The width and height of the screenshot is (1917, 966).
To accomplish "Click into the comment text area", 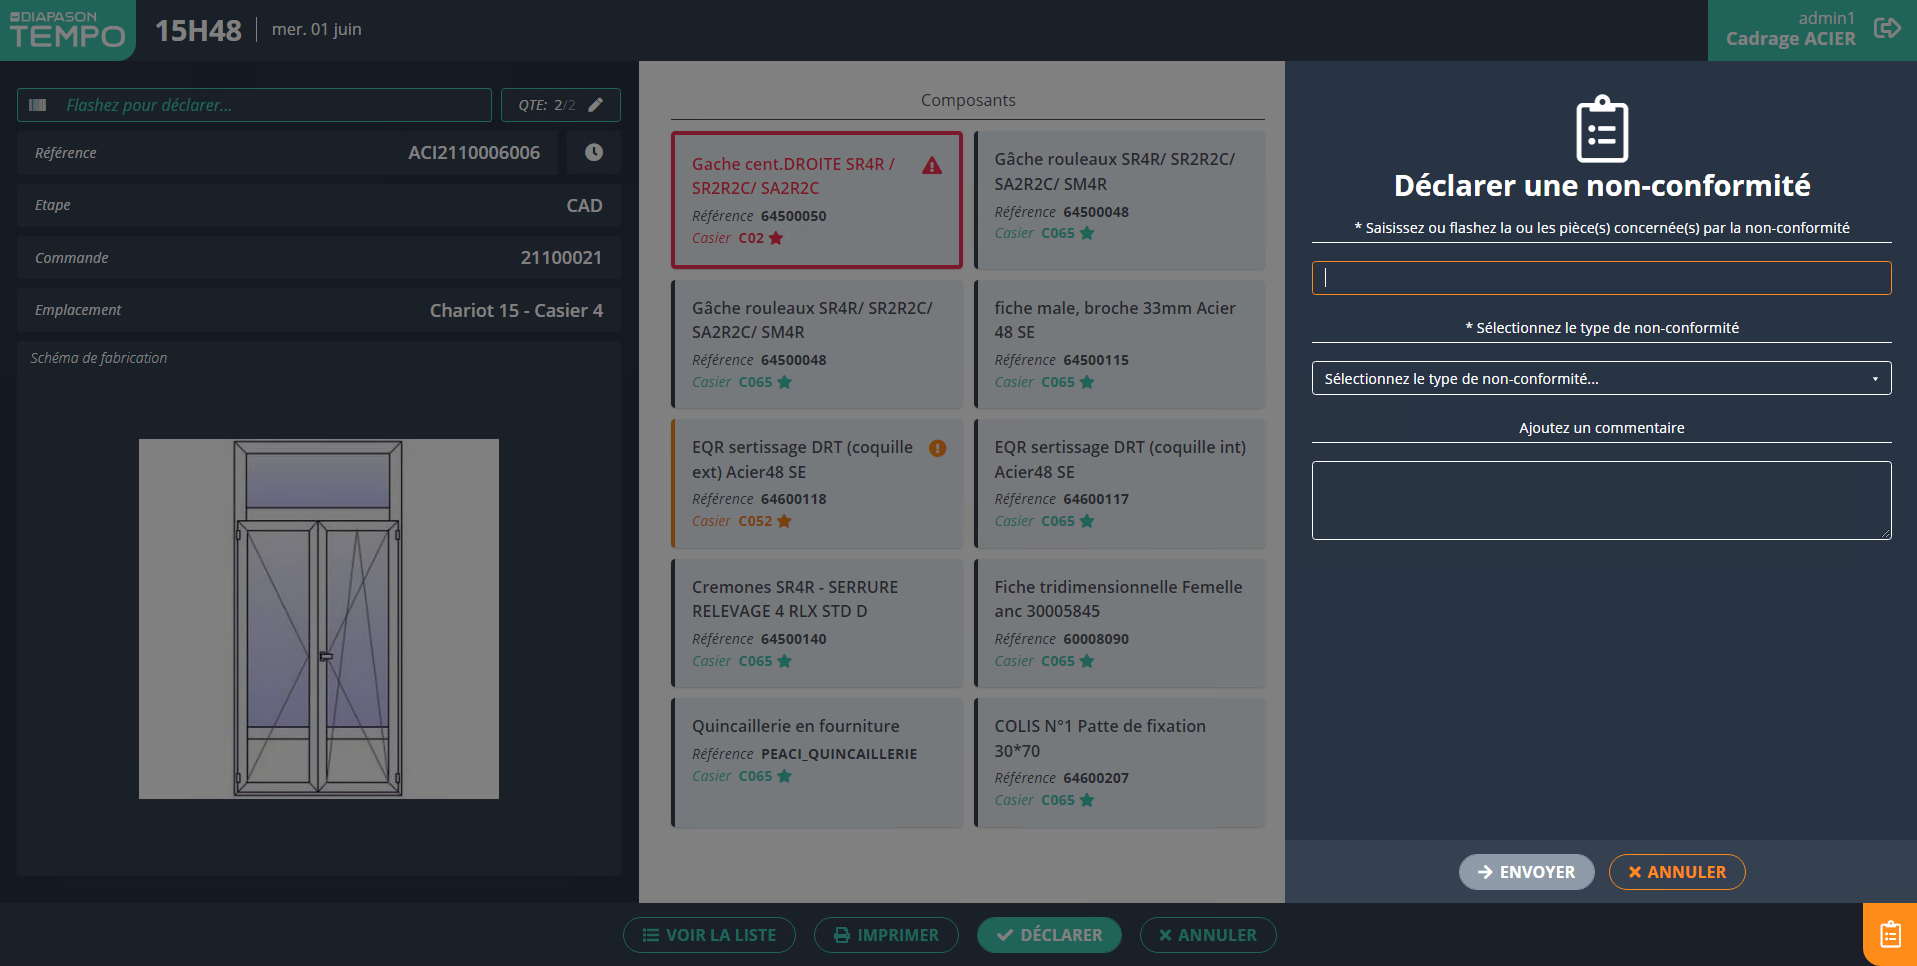I will pos(1601,500).
